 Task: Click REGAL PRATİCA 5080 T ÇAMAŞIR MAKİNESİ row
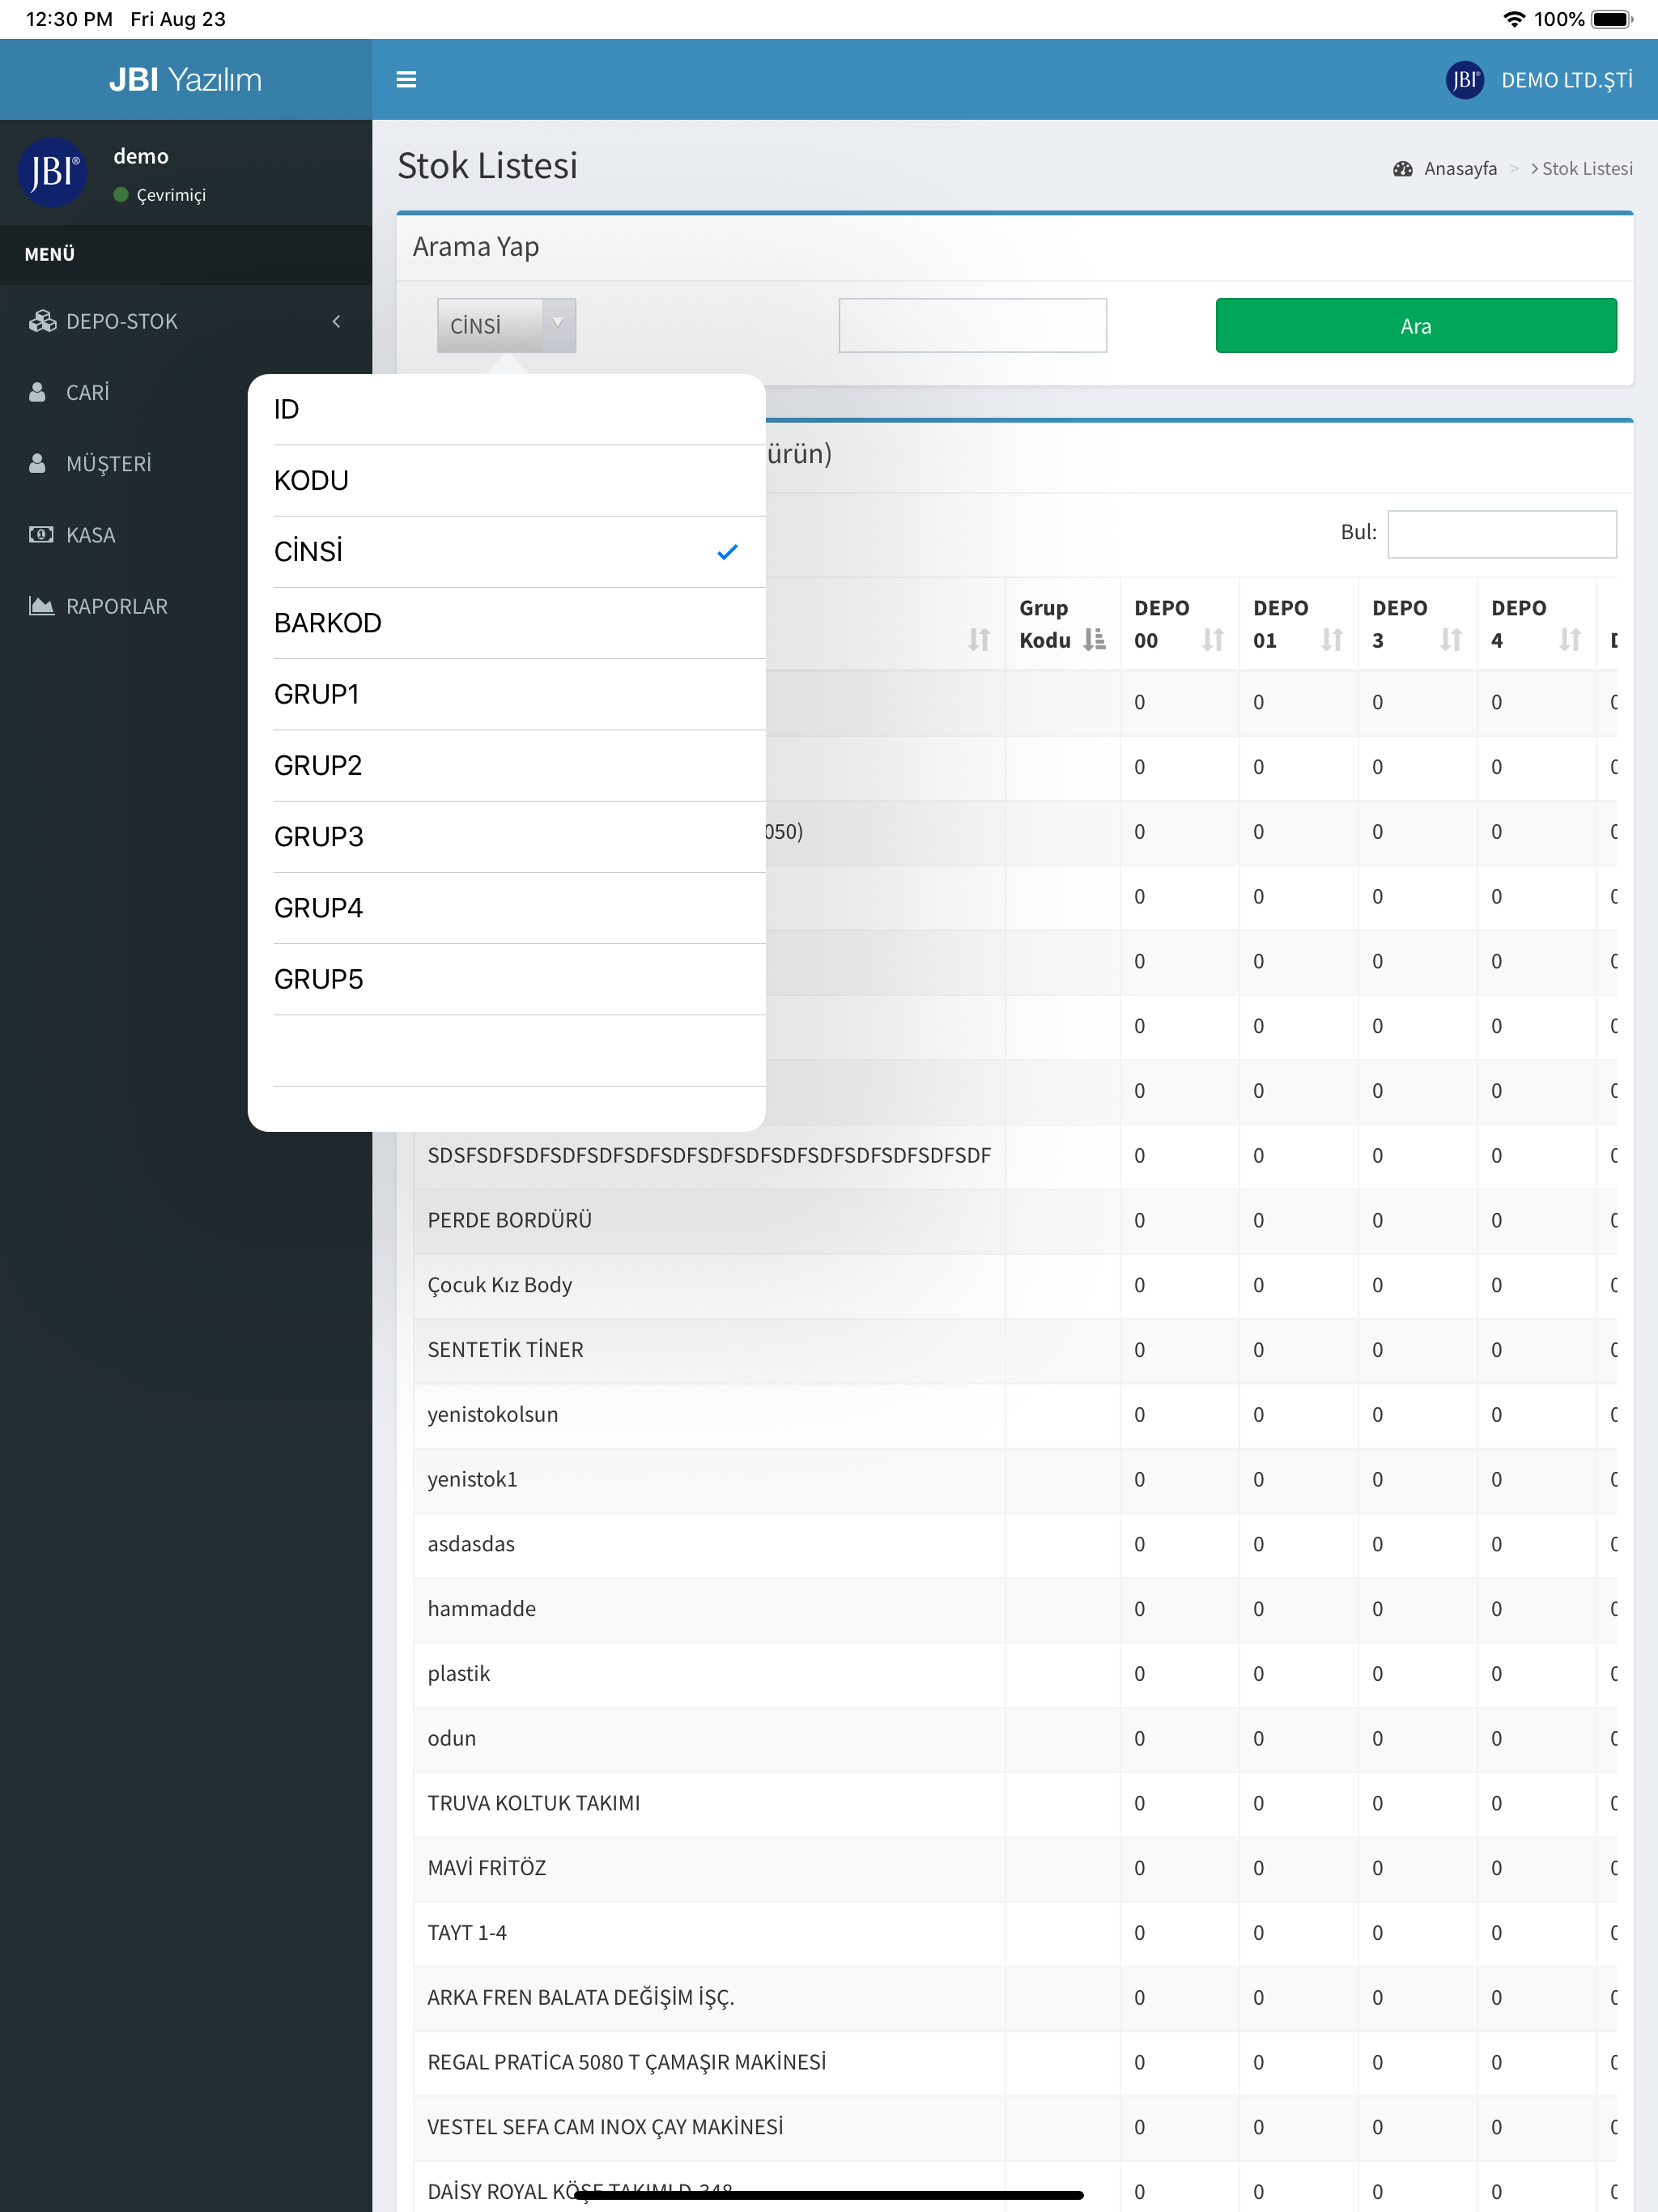pos(1015,2062)
